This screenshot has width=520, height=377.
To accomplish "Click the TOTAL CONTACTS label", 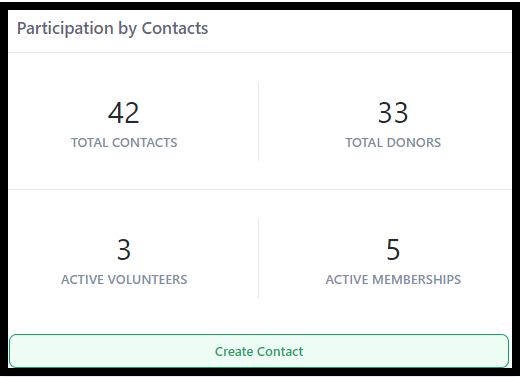I will point(124,143).
